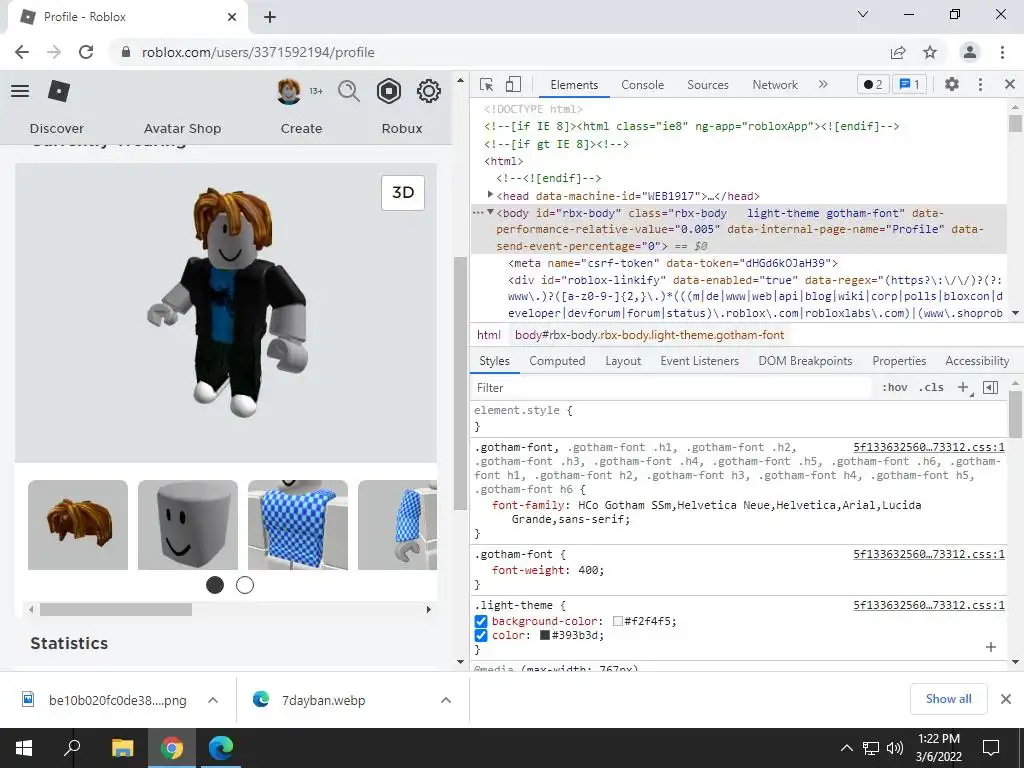Open the Event Listeners tab
This screenshot has height=768, width=1024.
pyautogui.click(x=699, y=360)
